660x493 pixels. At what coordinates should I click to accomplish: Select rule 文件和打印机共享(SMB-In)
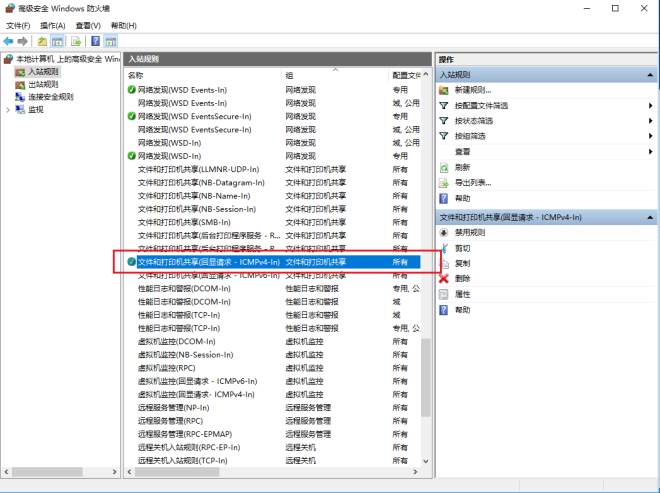pyautogui.click(x=273, y=222)
